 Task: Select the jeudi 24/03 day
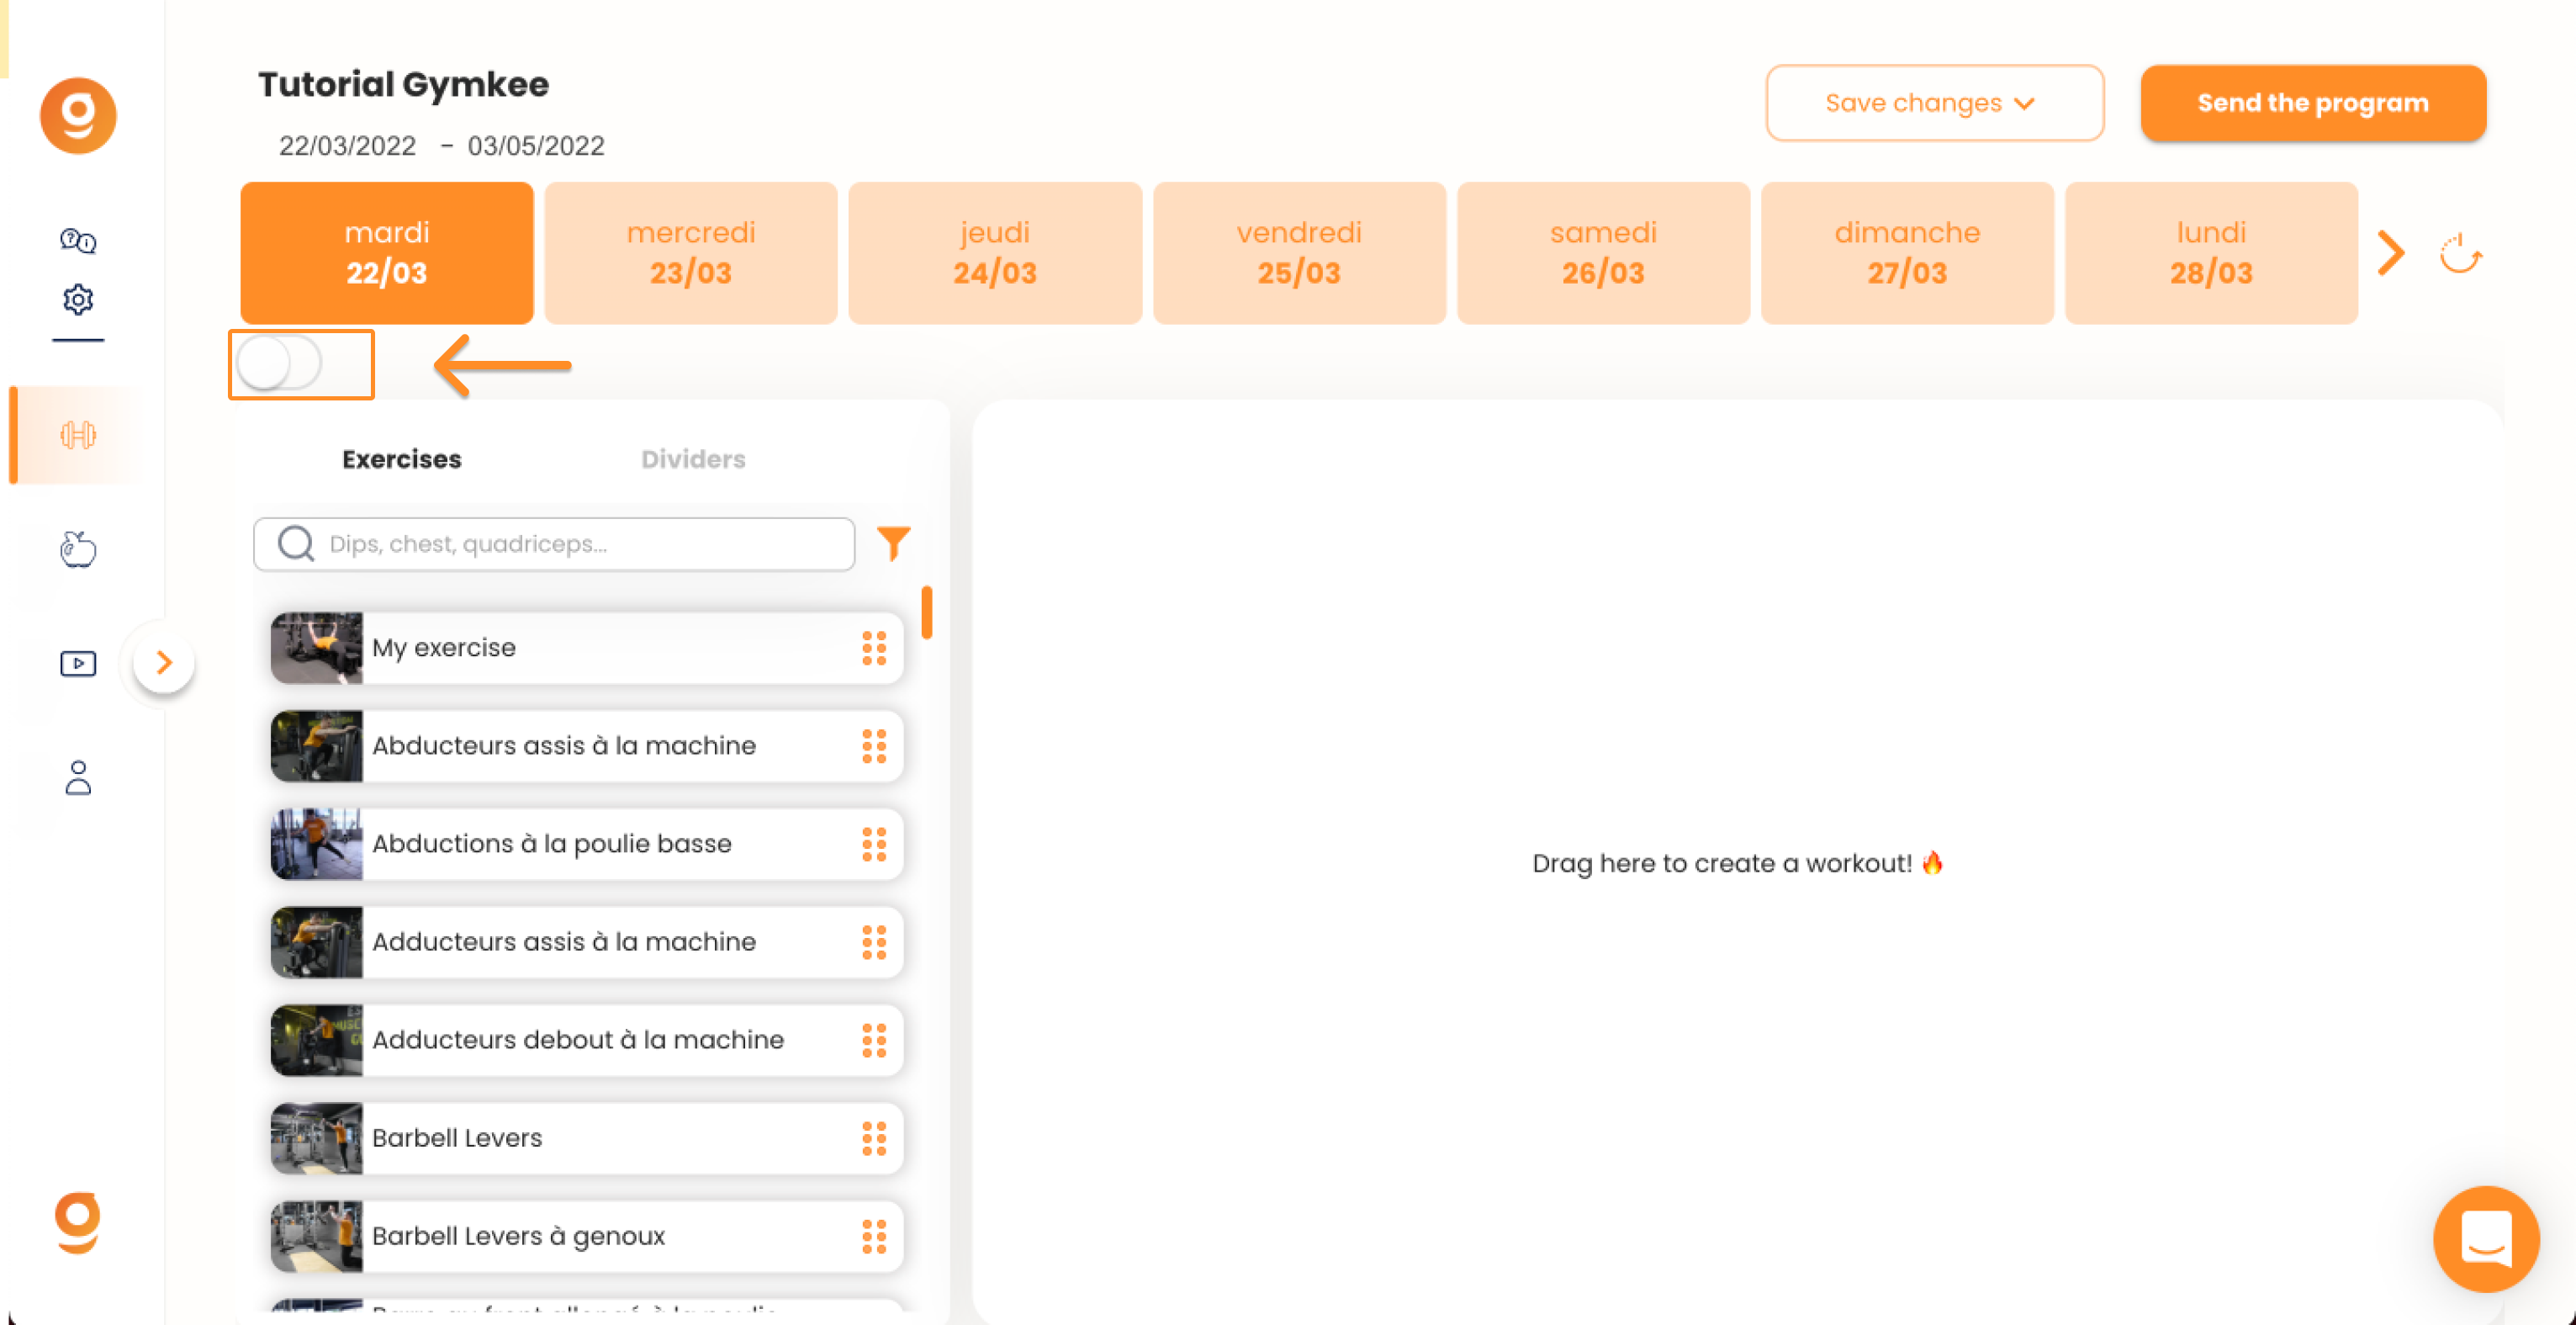995,253
